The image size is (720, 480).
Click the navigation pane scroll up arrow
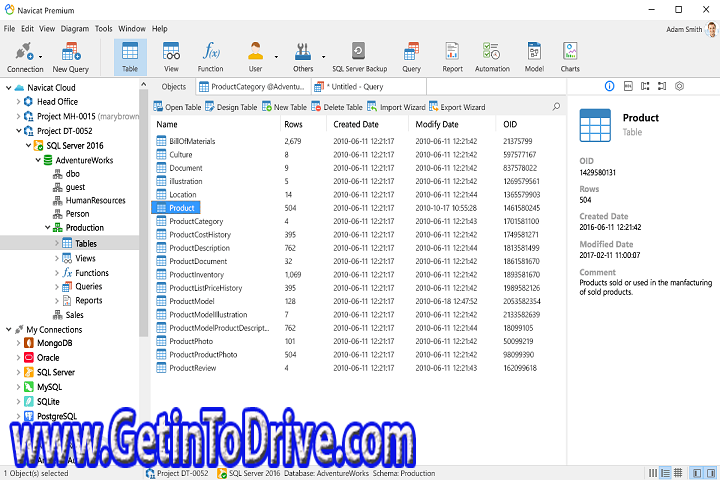pyautogui.click(x=144, y=85)
